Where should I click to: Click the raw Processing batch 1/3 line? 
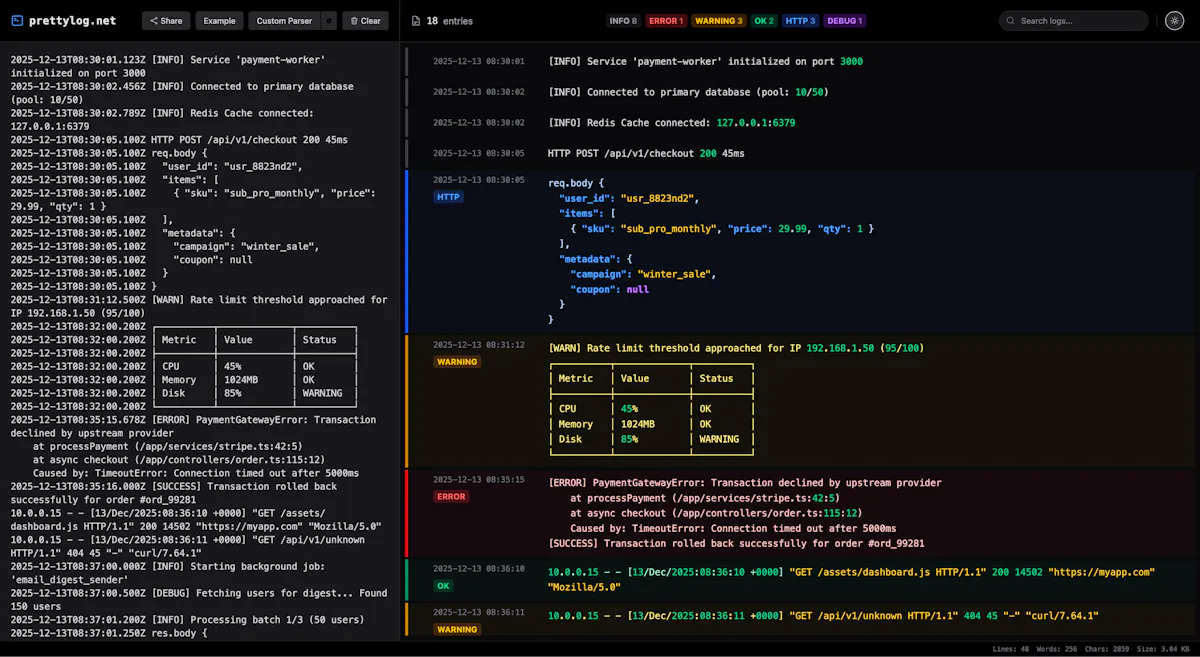click(188, 620)
